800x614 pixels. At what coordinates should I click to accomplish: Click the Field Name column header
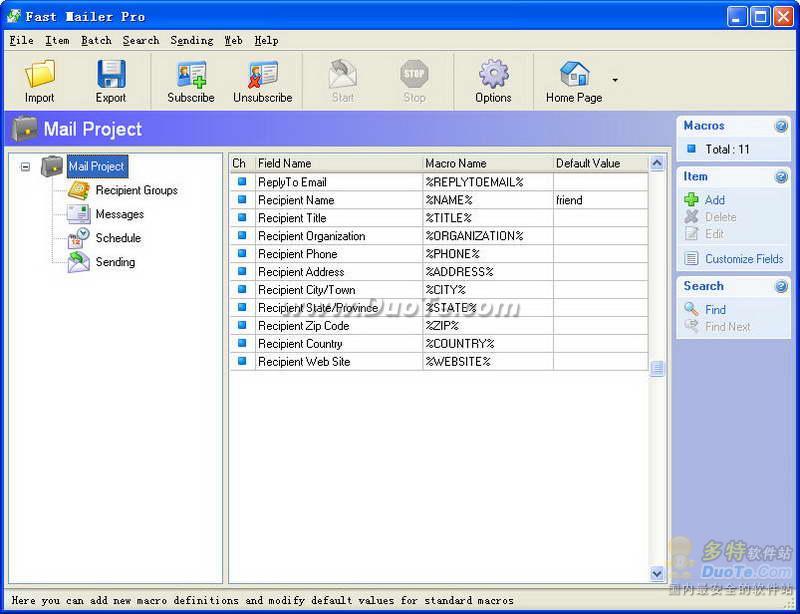(x=339, y=163)
